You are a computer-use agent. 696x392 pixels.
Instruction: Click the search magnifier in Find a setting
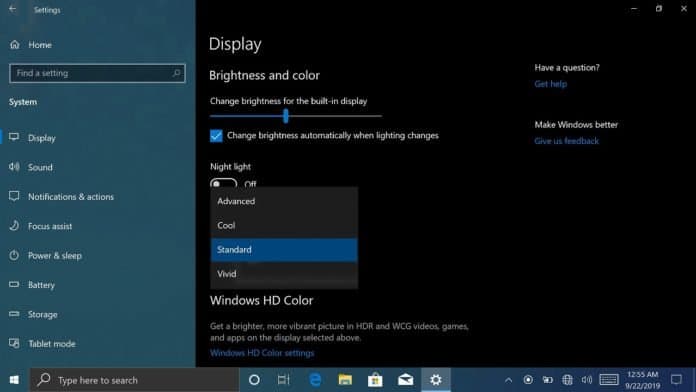[176, 73]
